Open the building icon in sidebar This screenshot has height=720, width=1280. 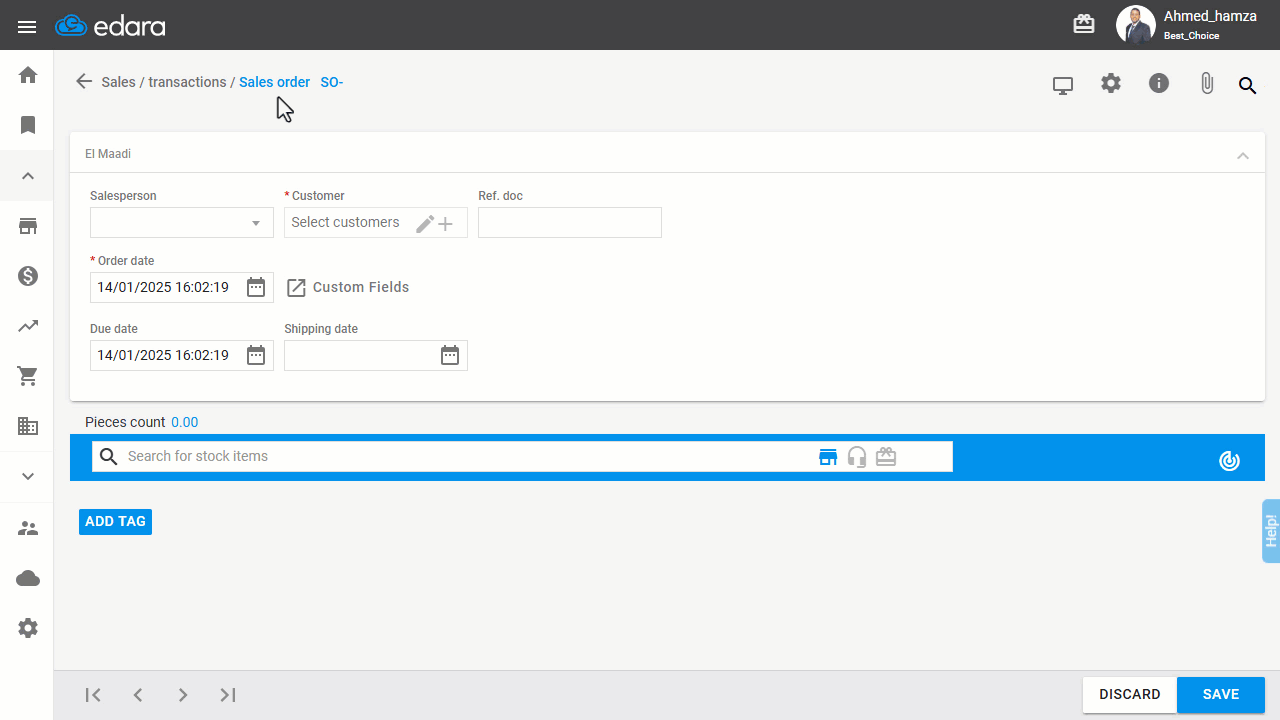point(28,426)
